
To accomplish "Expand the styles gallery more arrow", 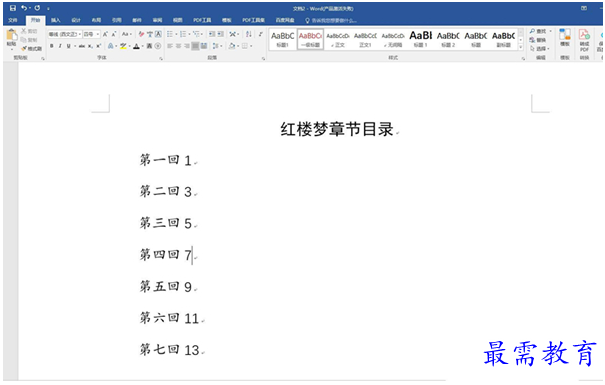I will [x=521, y=47].
